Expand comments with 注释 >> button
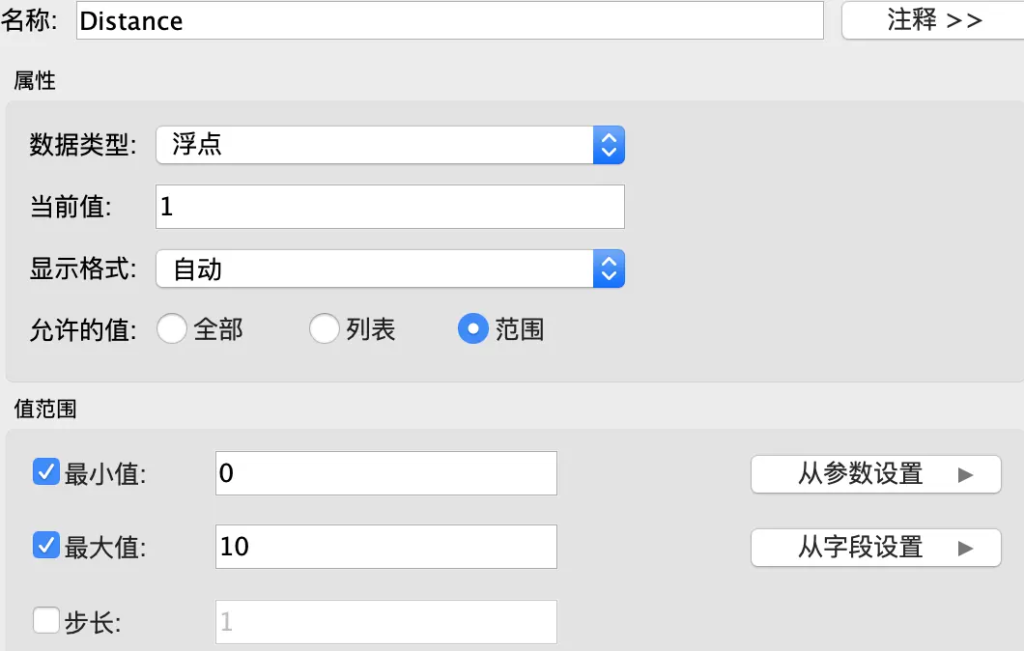 point(933,20)
